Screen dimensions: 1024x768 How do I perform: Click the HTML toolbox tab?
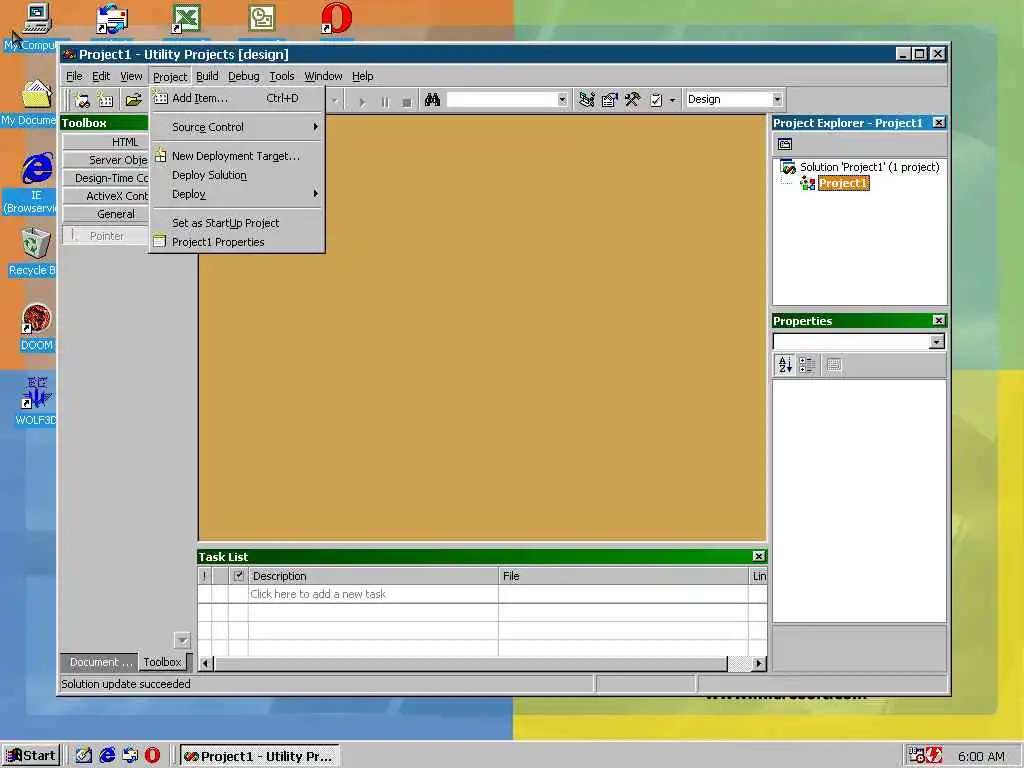coord(106,142)
